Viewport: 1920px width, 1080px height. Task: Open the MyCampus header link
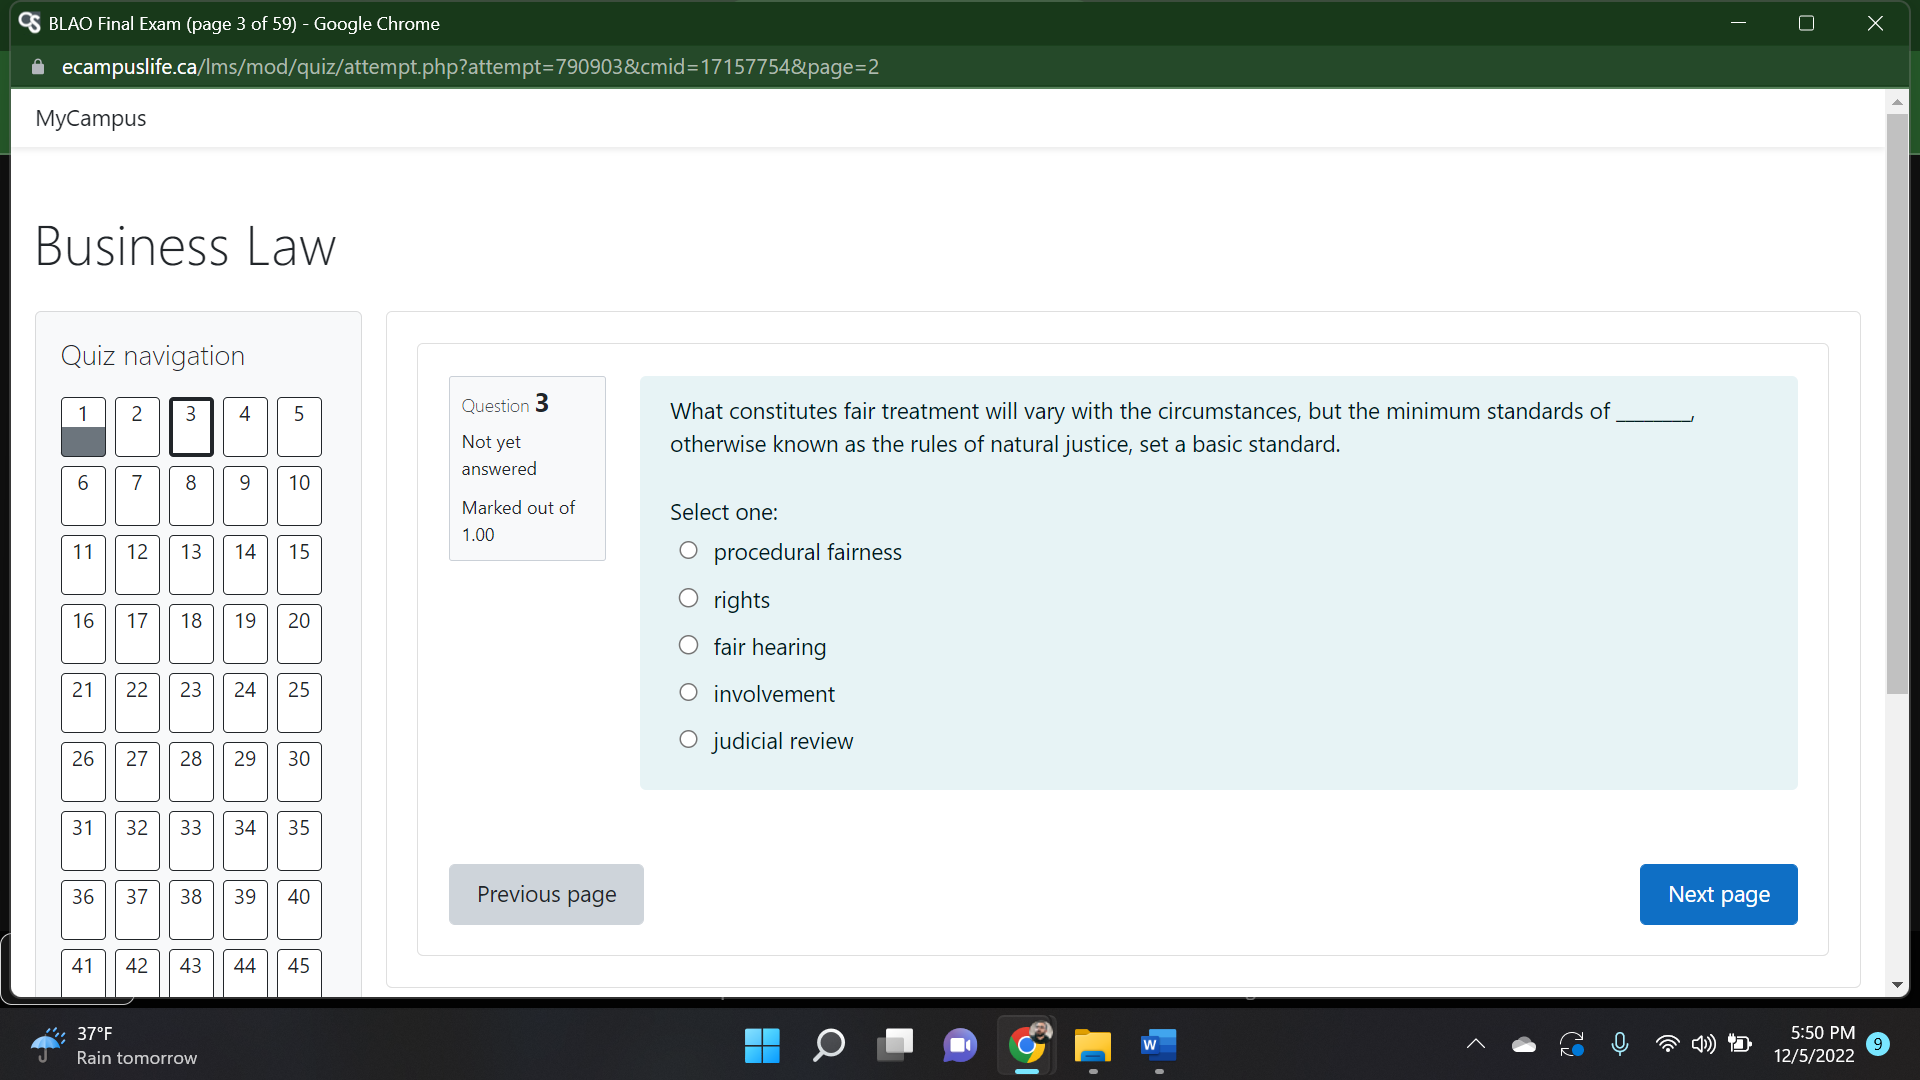pyautogui.click(x=91, y=118)
